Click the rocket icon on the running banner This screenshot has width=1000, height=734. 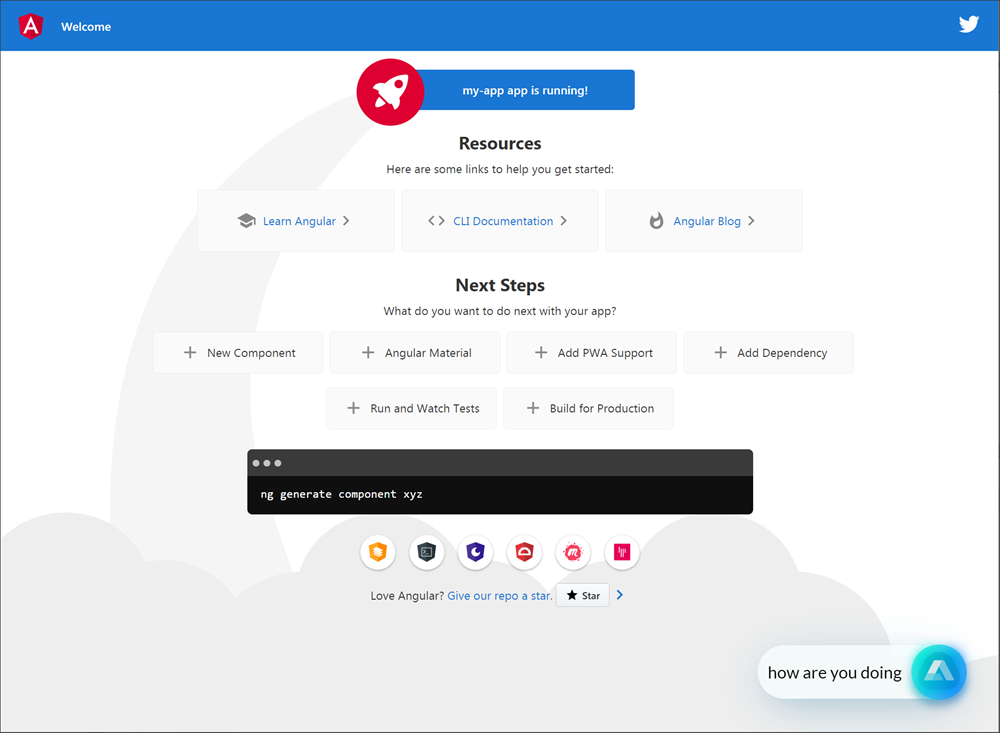tap(390, 91)
